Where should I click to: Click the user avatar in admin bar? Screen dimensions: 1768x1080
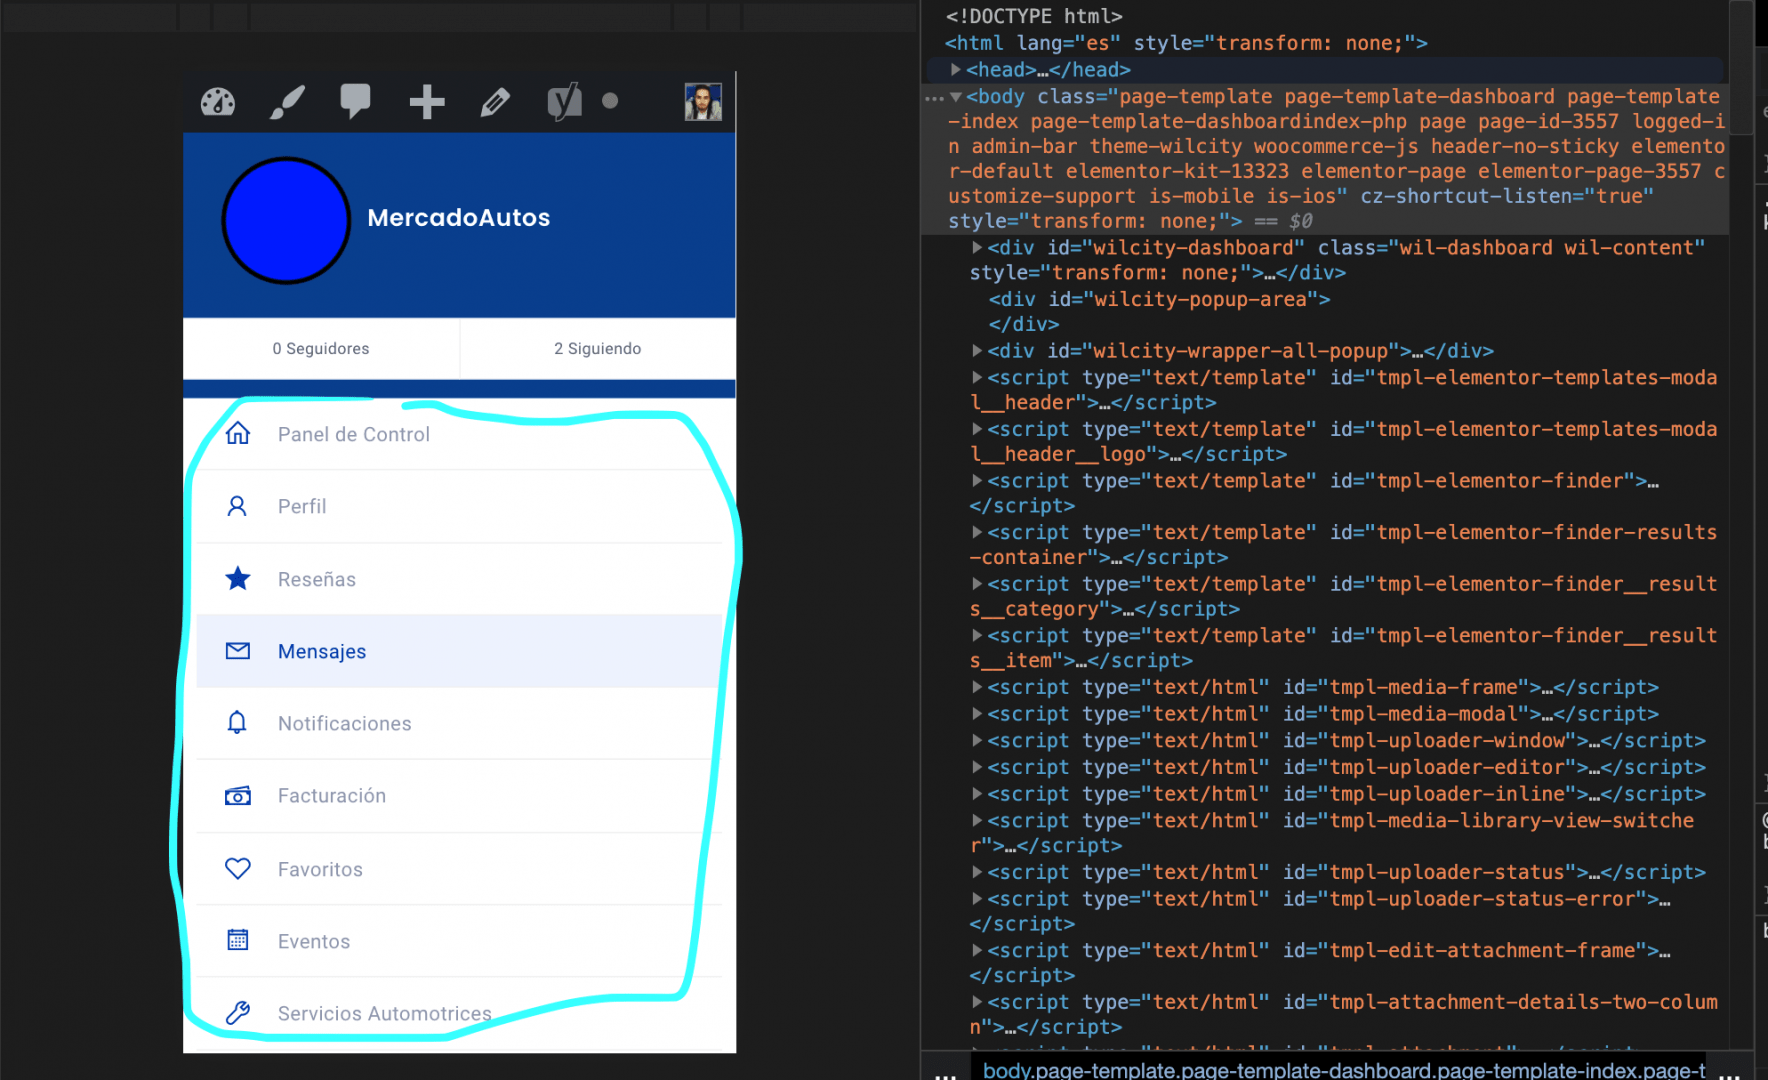coord(703,102)
